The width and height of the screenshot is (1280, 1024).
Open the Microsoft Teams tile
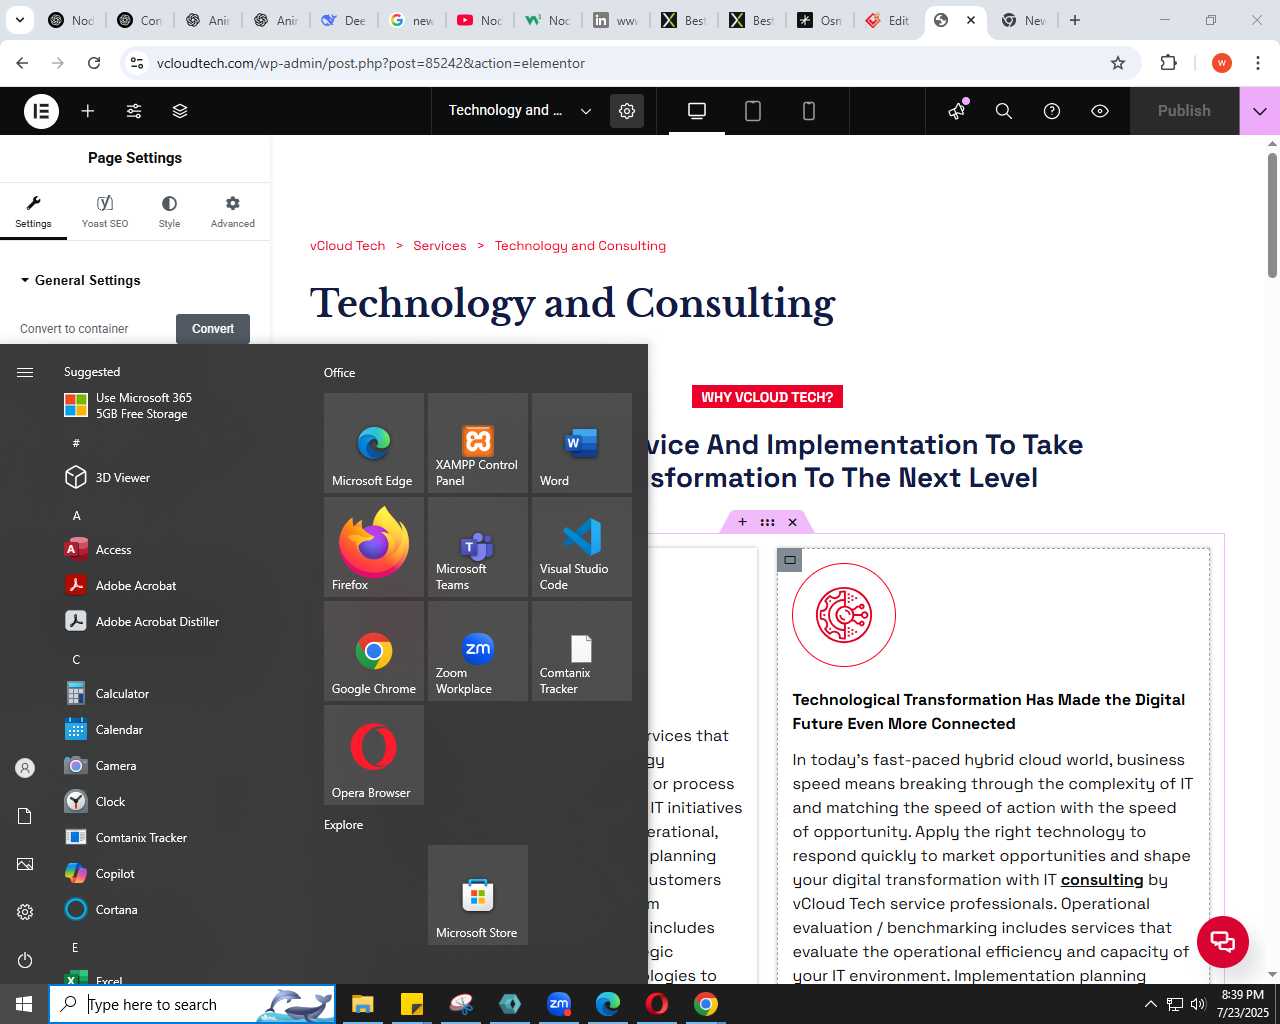click(478, 547)
